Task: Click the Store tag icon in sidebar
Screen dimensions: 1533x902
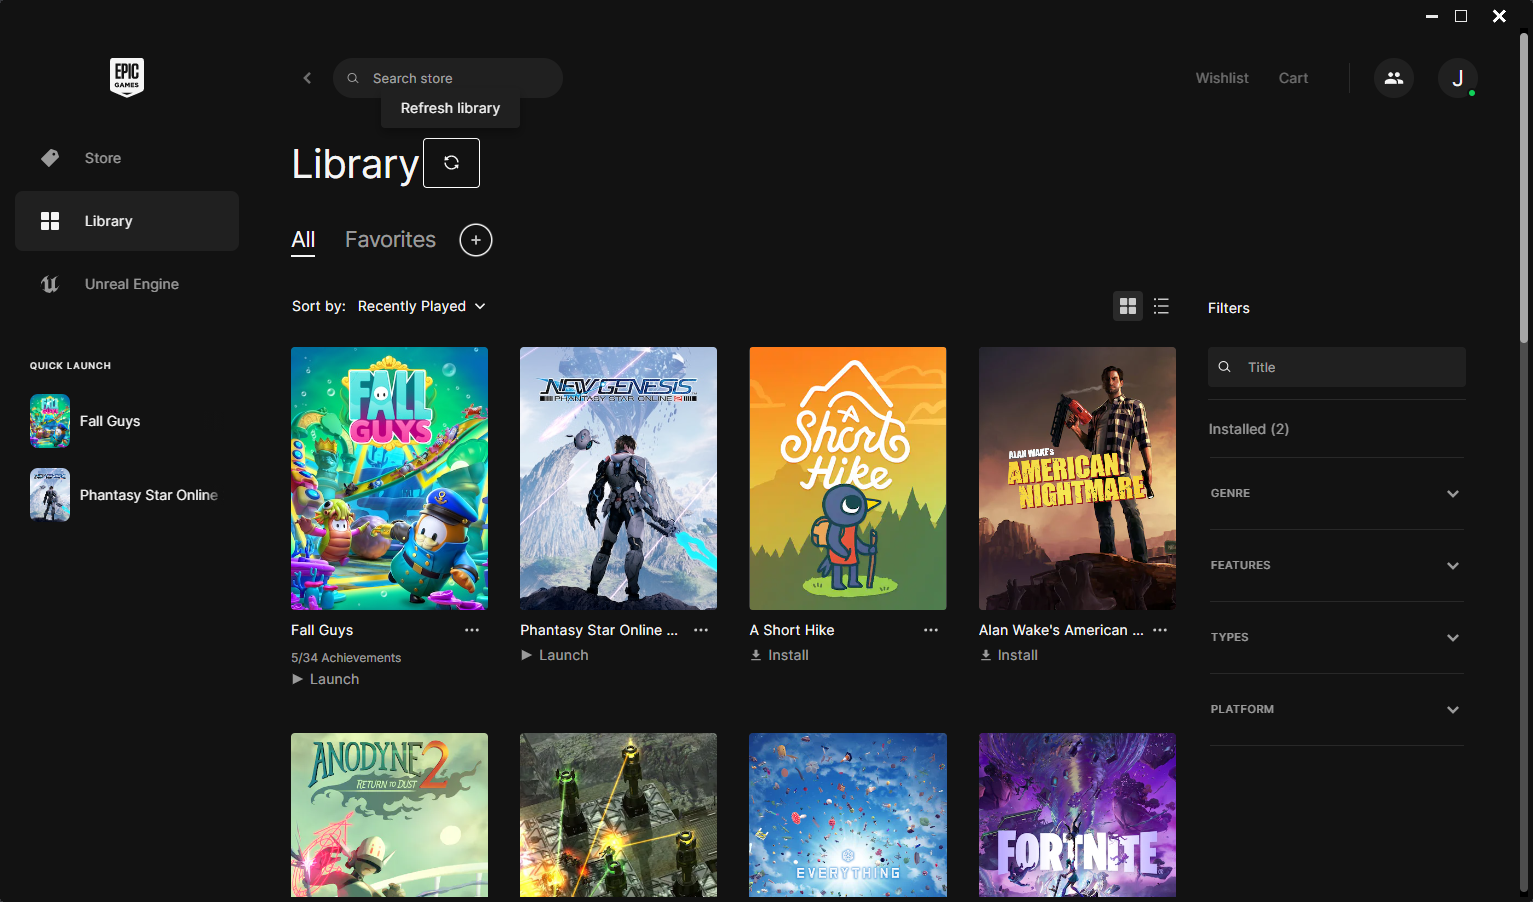Action: point(50,158)
